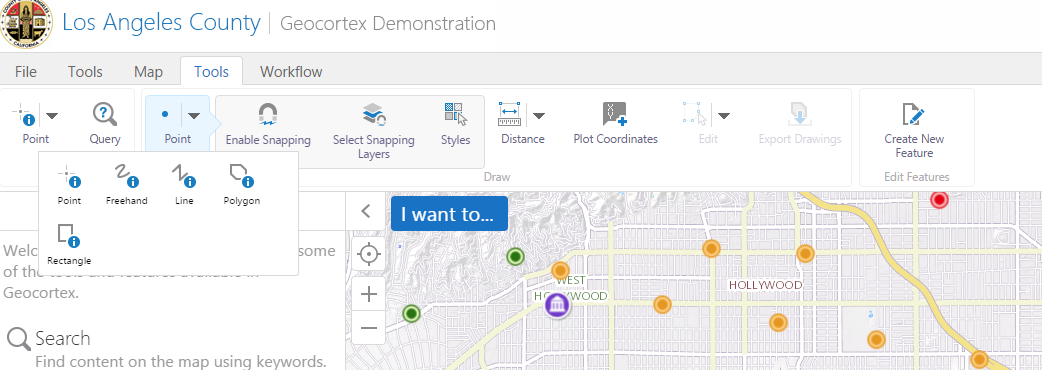Click the Los Angeles County title text
Image resolution: width=1042 pixels, height=370 pixels.
[x=161, y=23]
